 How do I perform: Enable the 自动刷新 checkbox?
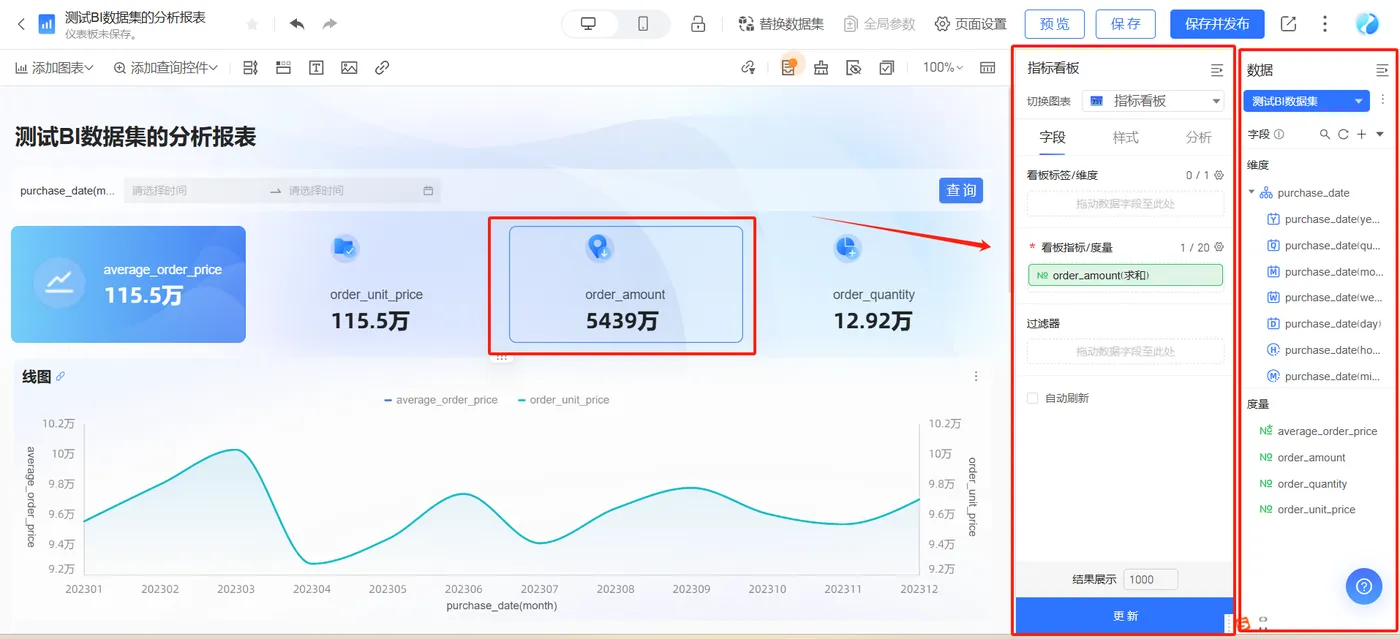click(x=1033, y=398)
